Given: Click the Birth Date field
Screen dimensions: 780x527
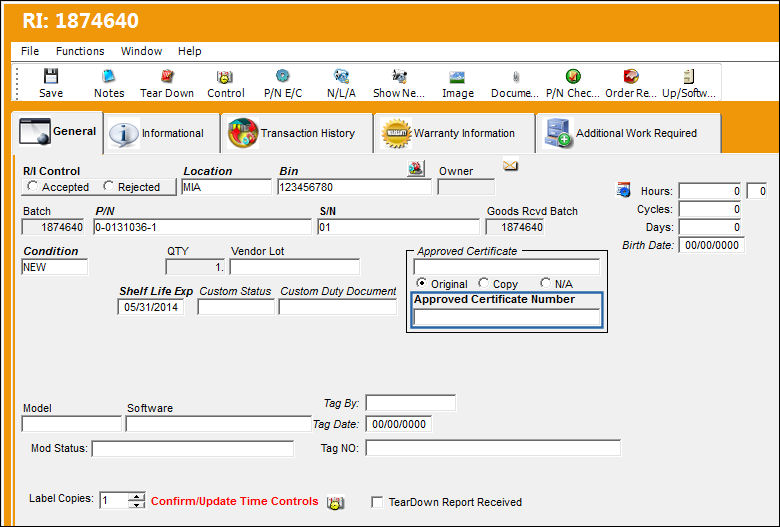Looking at the screenshot, I should [712, 245].
